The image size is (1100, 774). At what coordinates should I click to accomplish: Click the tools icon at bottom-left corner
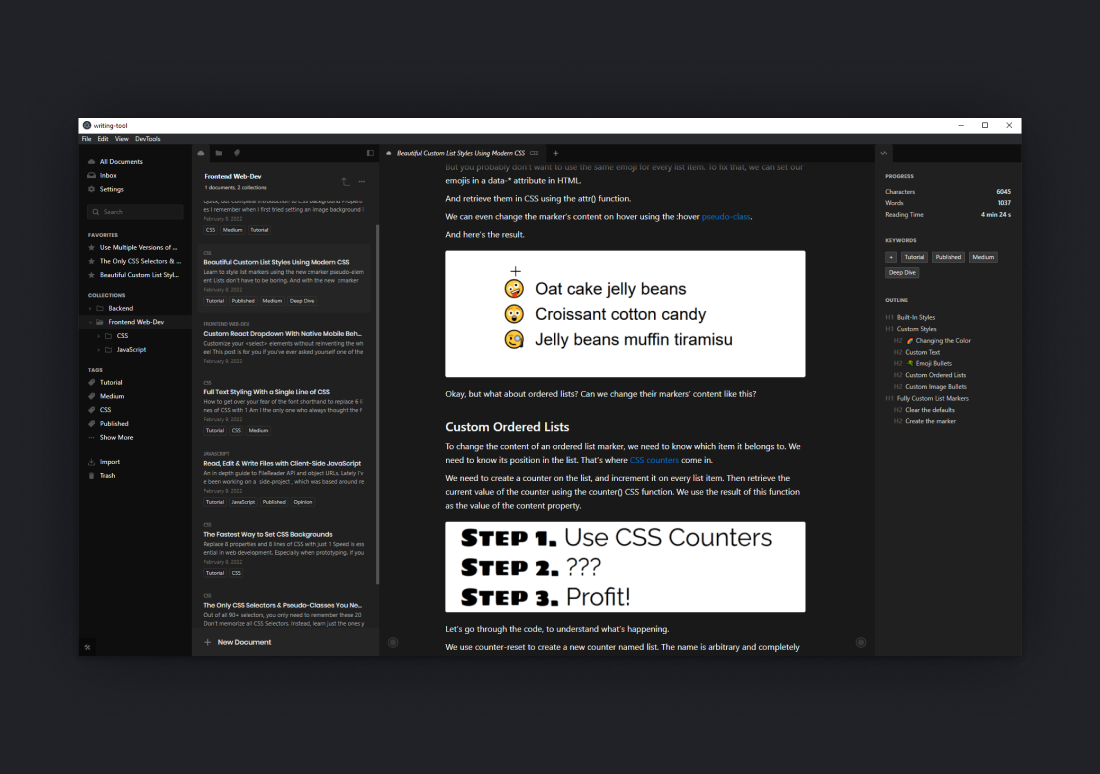coord(88,647)
